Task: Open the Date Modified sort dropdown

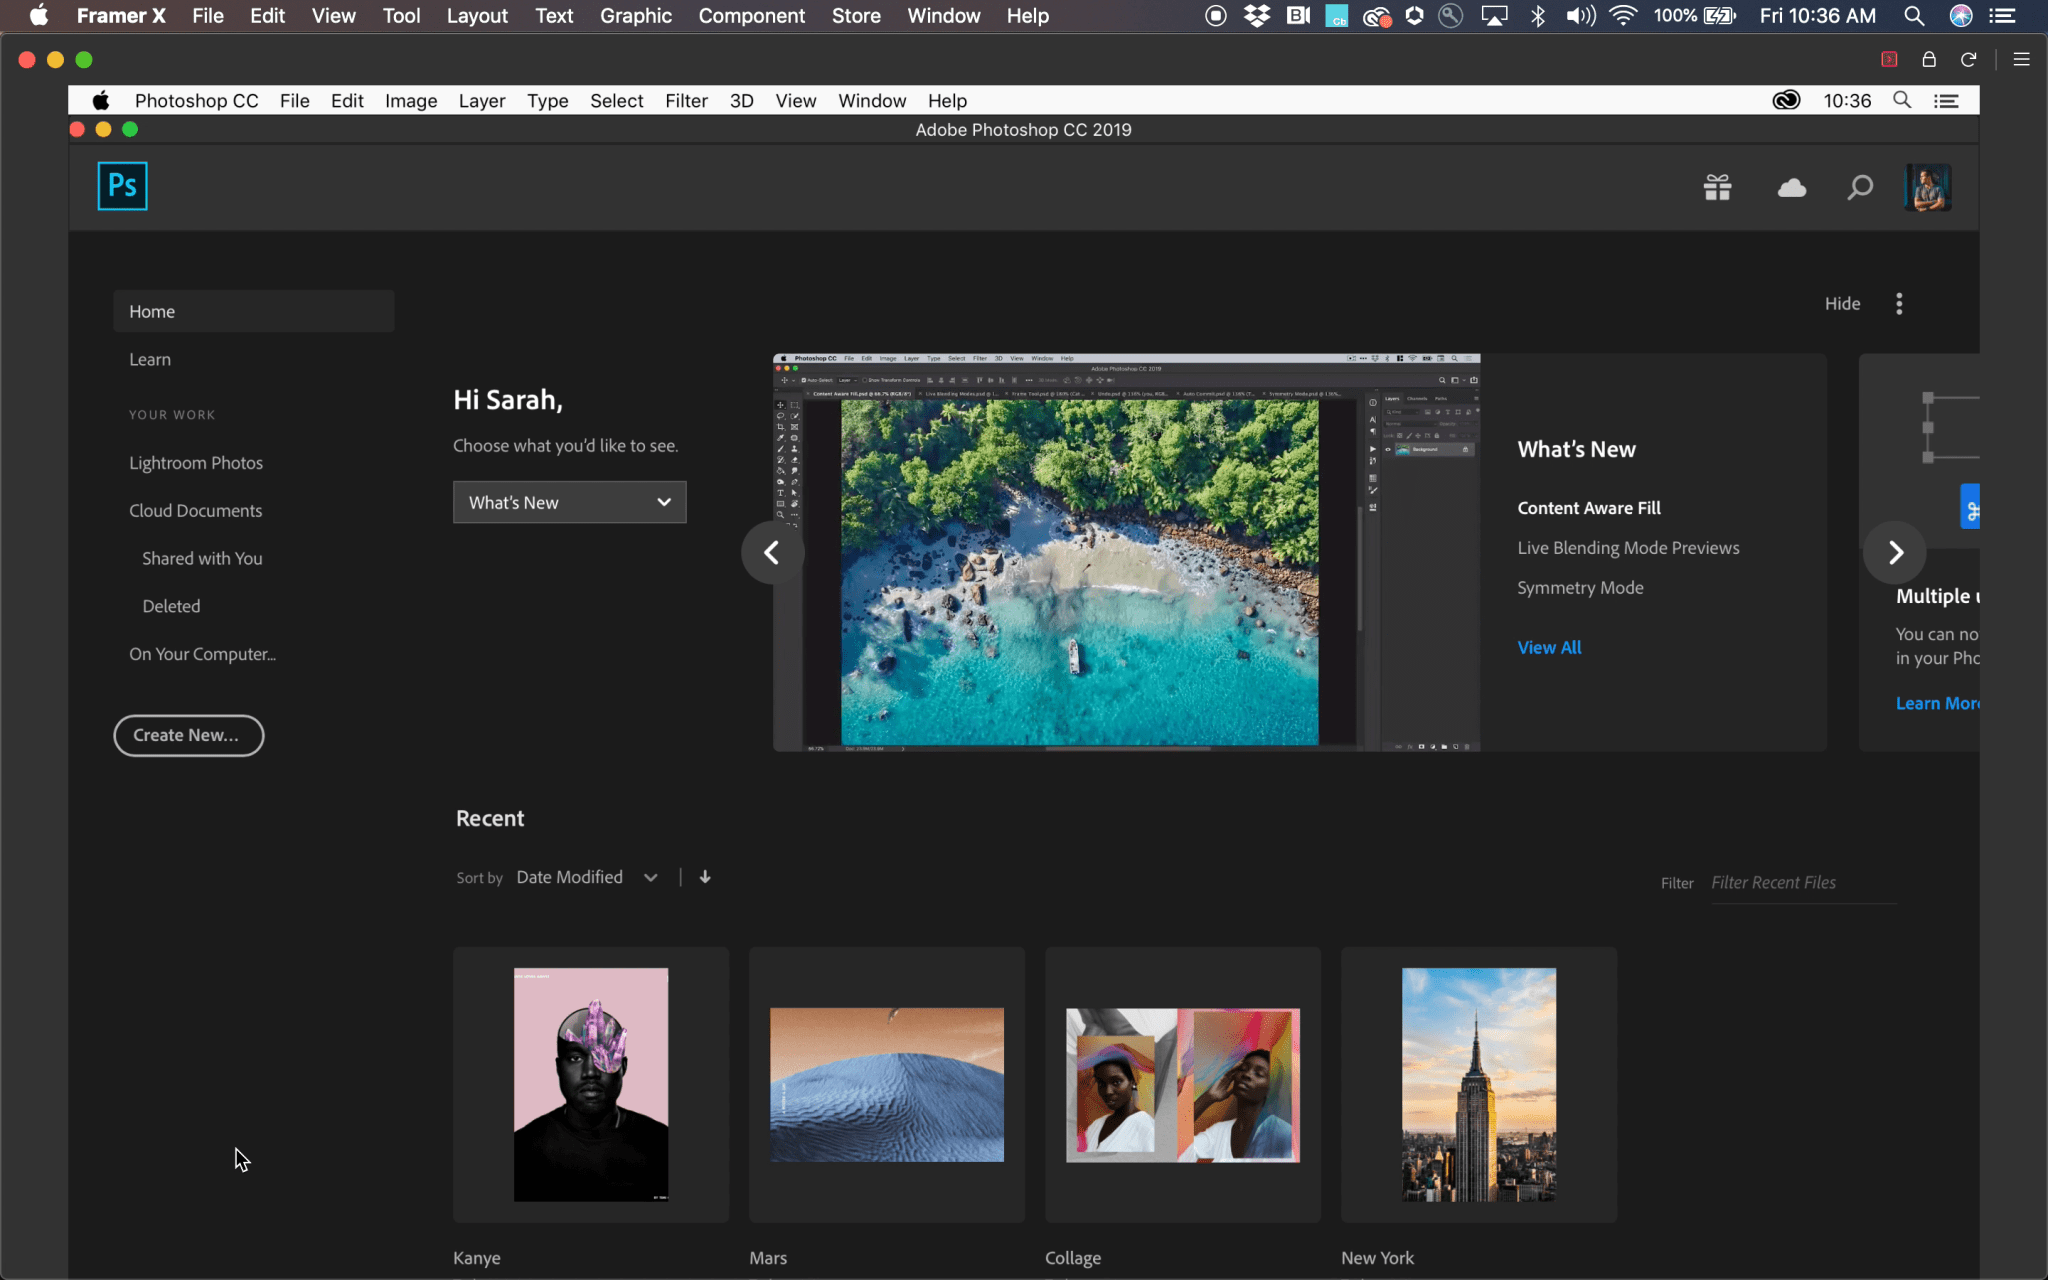Action: [587, 877]
